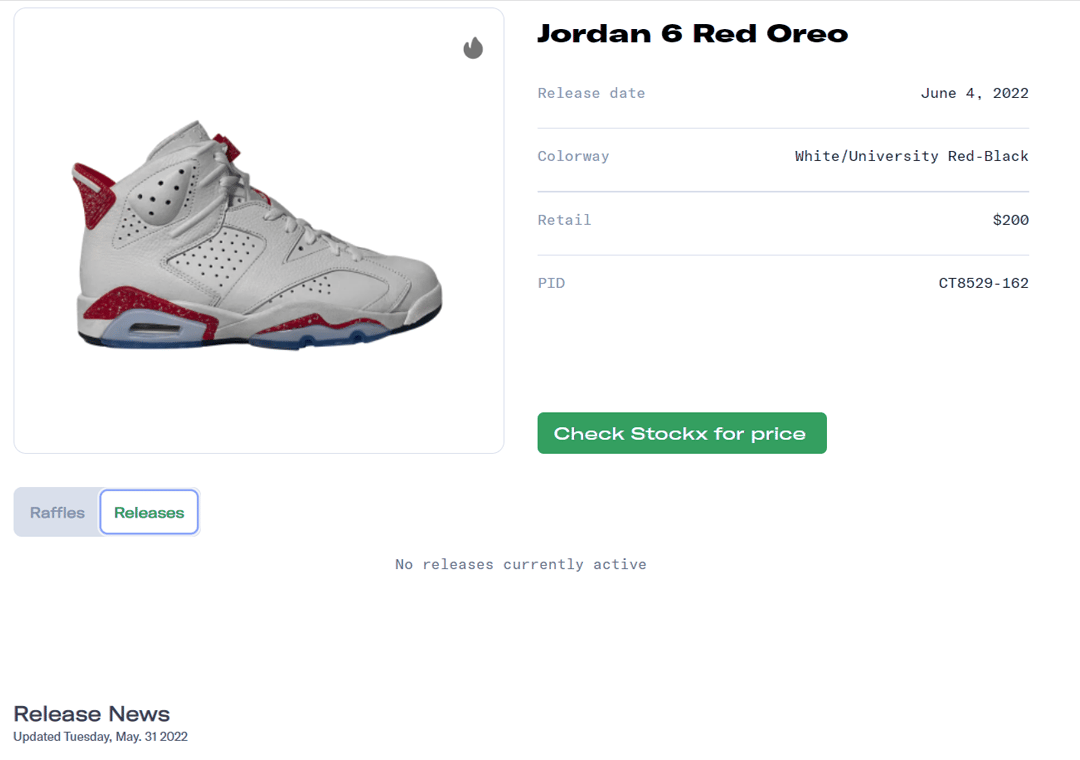Click the Release News heading

click(x=91, y=714)
